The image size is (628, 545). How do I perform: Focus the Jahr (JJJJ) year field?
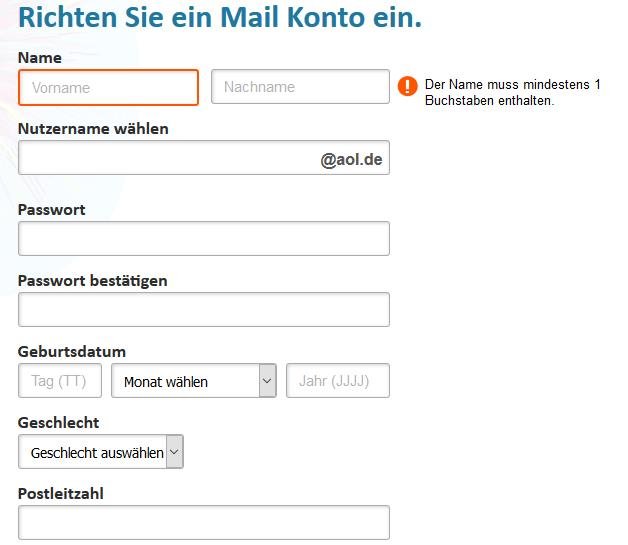338,381
